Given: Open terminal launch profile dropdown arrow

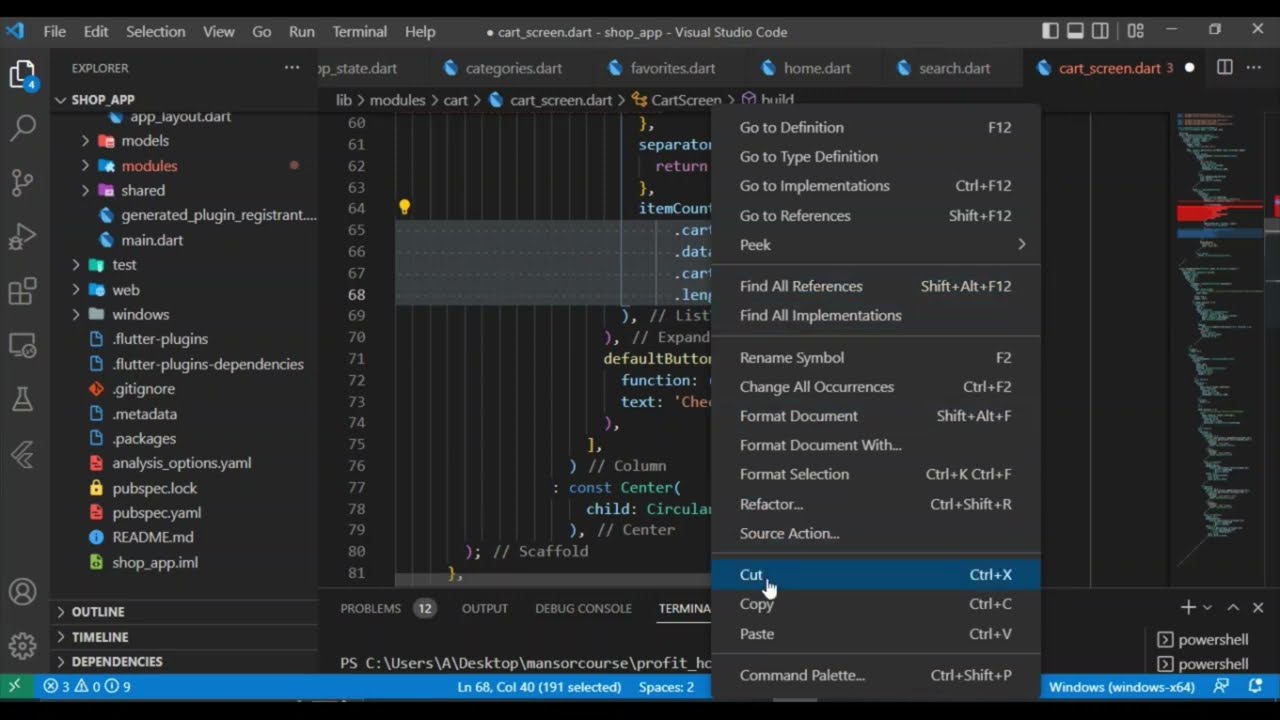Looking at the screenshot, I should click(x=1207, y=608).
